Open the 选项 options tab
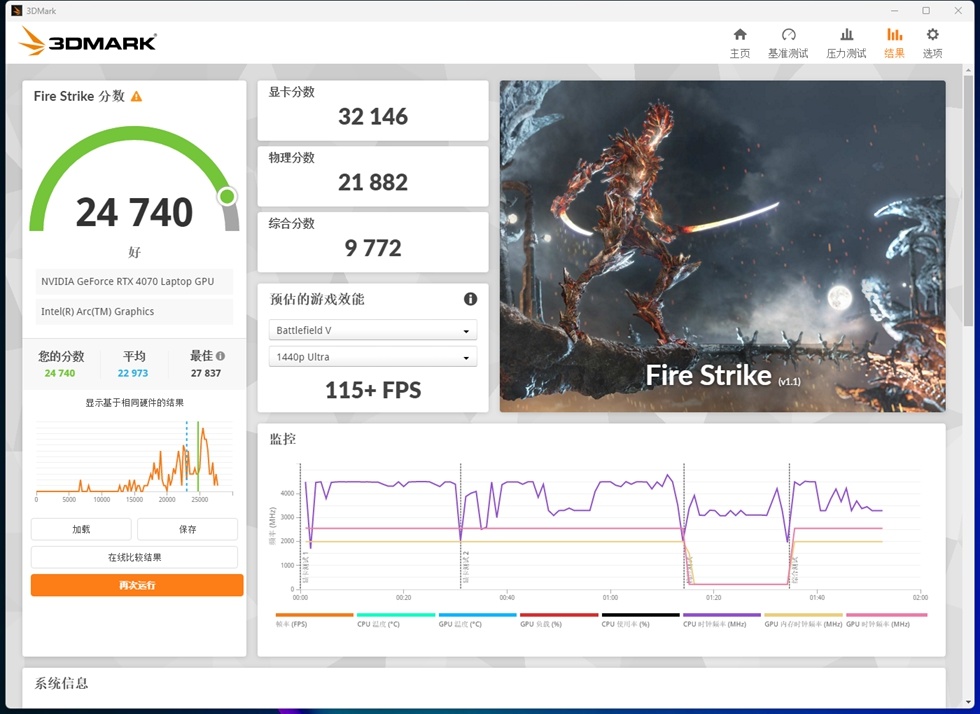 pyautogui.click(x=932, y=43)
